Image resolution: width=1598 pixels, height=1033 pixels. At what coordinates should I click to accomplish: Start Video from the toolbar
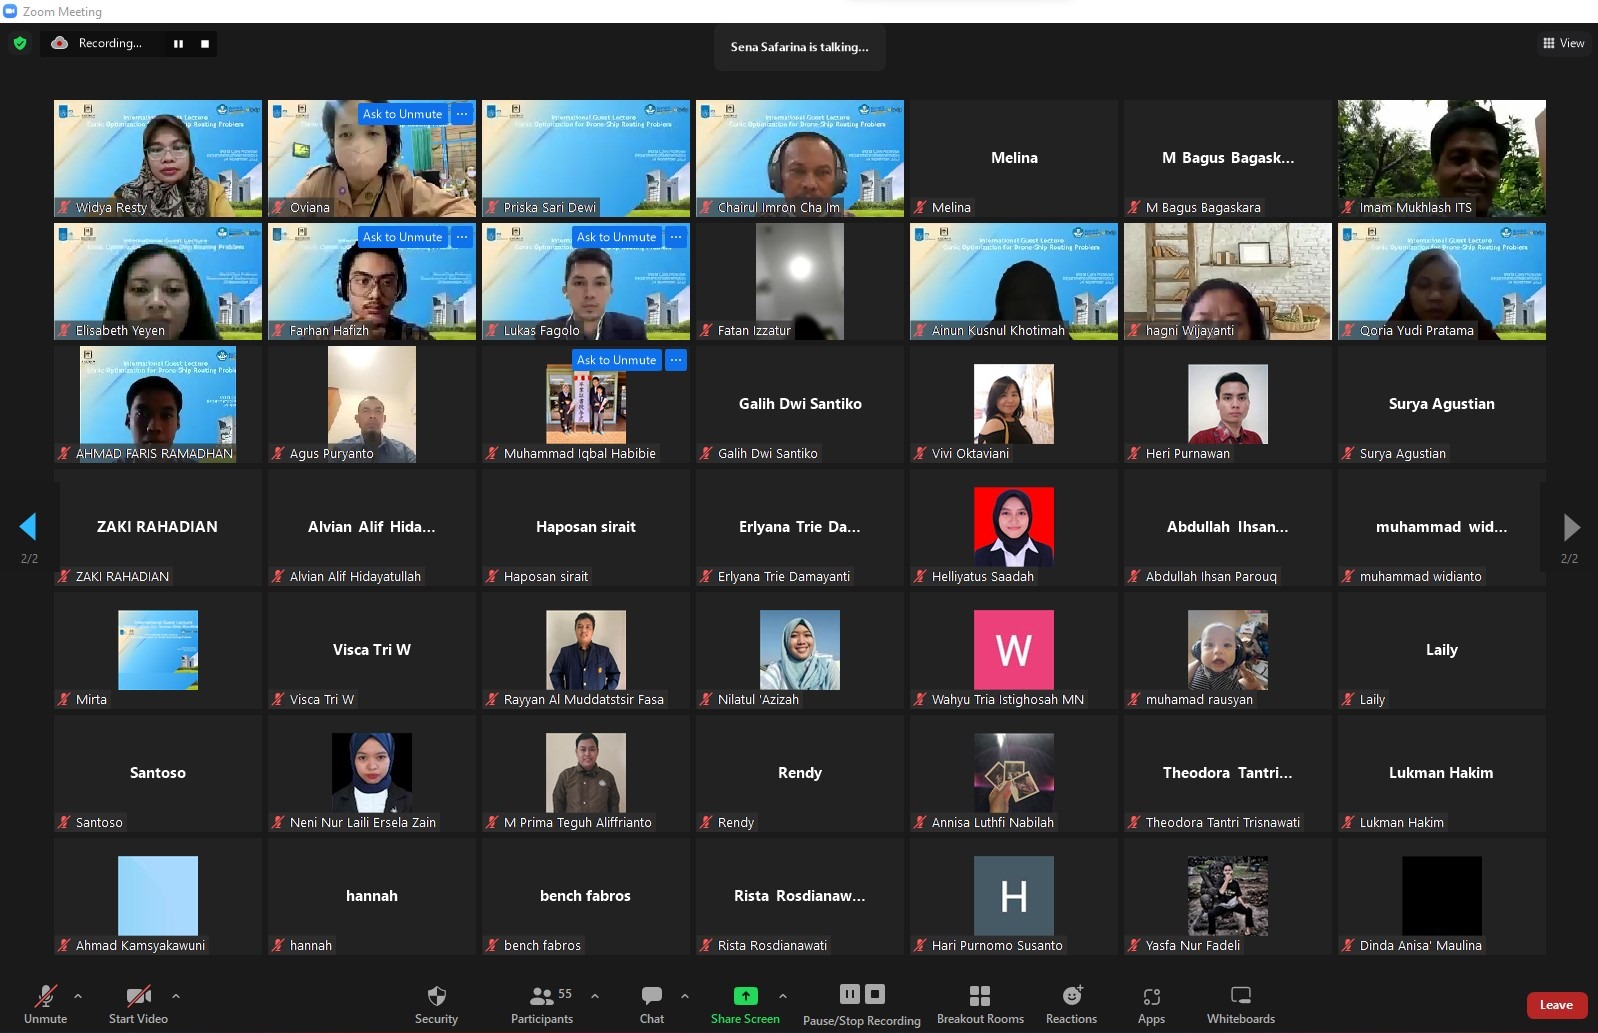[x=138, y=1004]
